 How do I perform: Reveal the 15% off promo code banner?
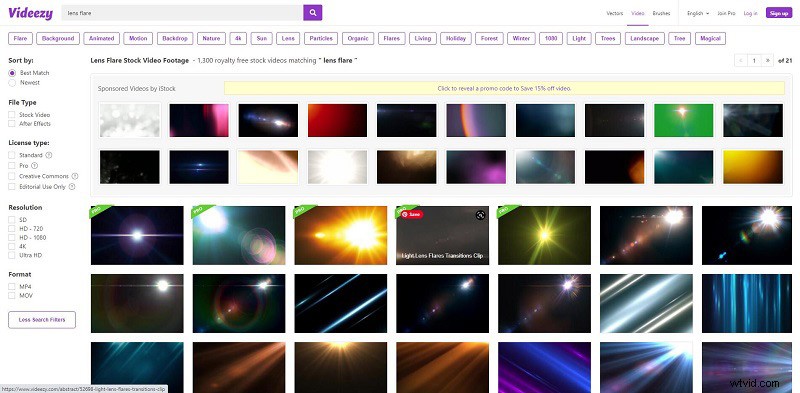pyautogui.click(x=504, y=88)
